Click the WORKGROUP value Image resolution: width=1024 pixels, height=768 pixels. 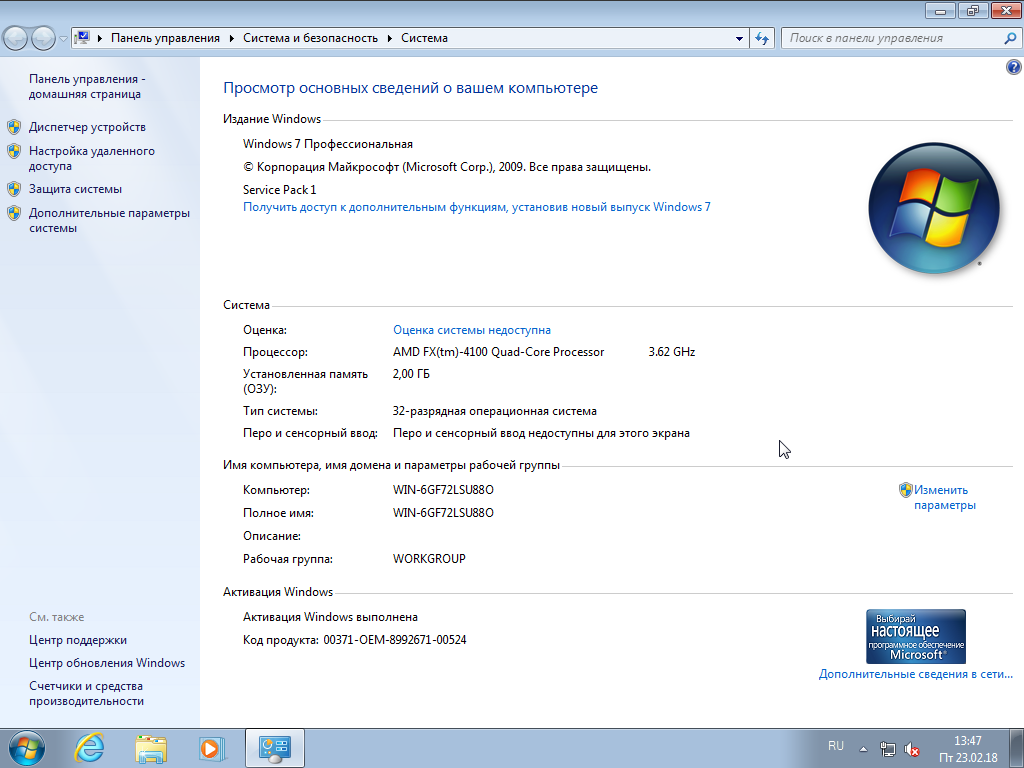[x=429, y=559]
